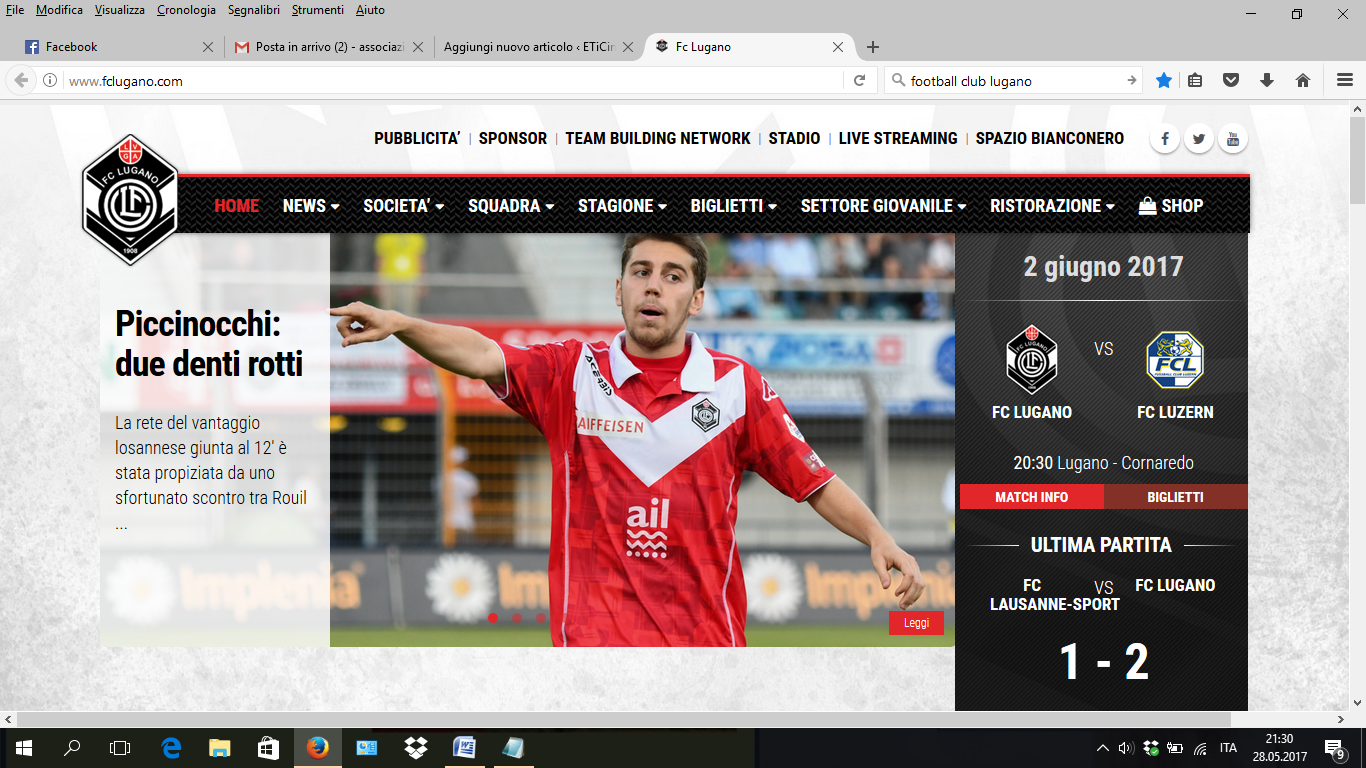Screen dimensions: 1366x768
Task: Click the FC Lugano crest logo
Action: point(129,200)
